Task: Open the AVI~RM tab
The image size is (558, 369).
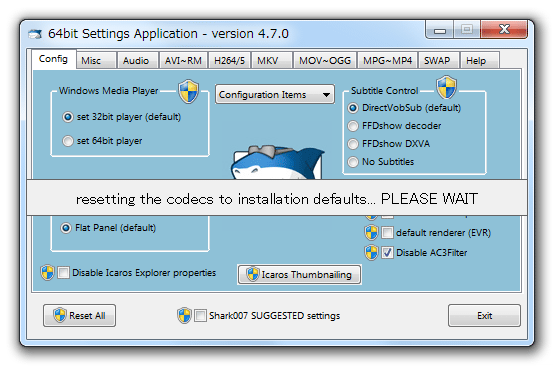Action: 184,60
